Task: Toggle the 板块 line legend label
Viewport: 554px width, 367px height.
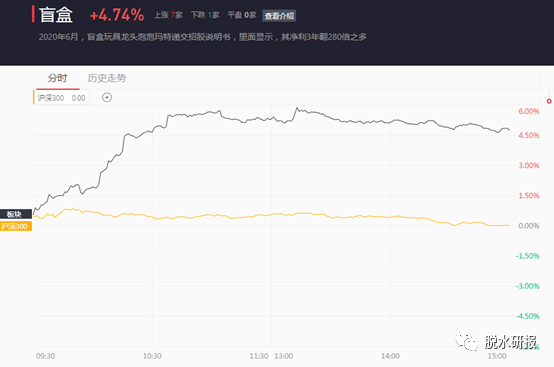Action: (x=16, y=214)
